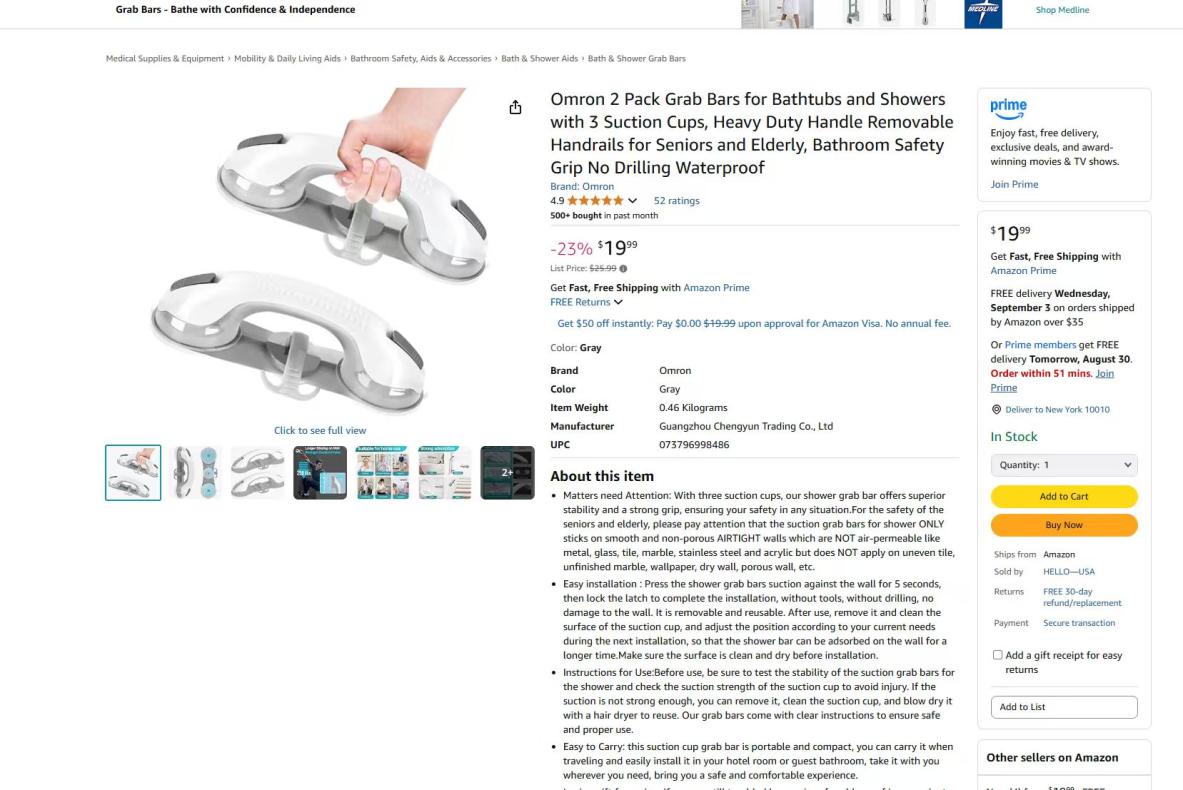
Task: Go to Mobility & Daily Living Aids breadcrumb
Action: [287, 58]
